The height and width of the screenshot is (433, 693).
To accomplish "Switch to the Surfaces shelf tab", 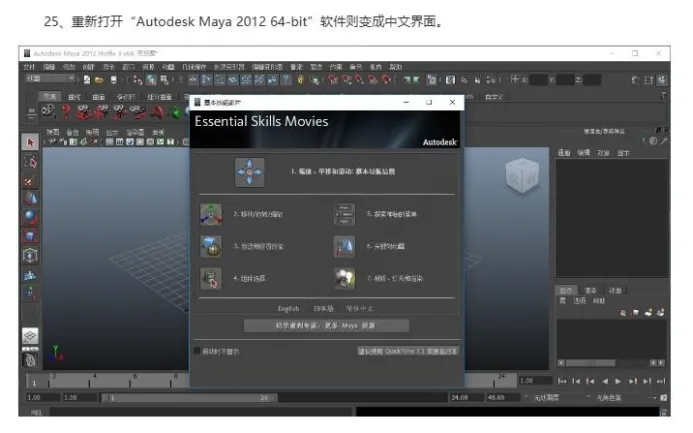I will coord(98,97).
